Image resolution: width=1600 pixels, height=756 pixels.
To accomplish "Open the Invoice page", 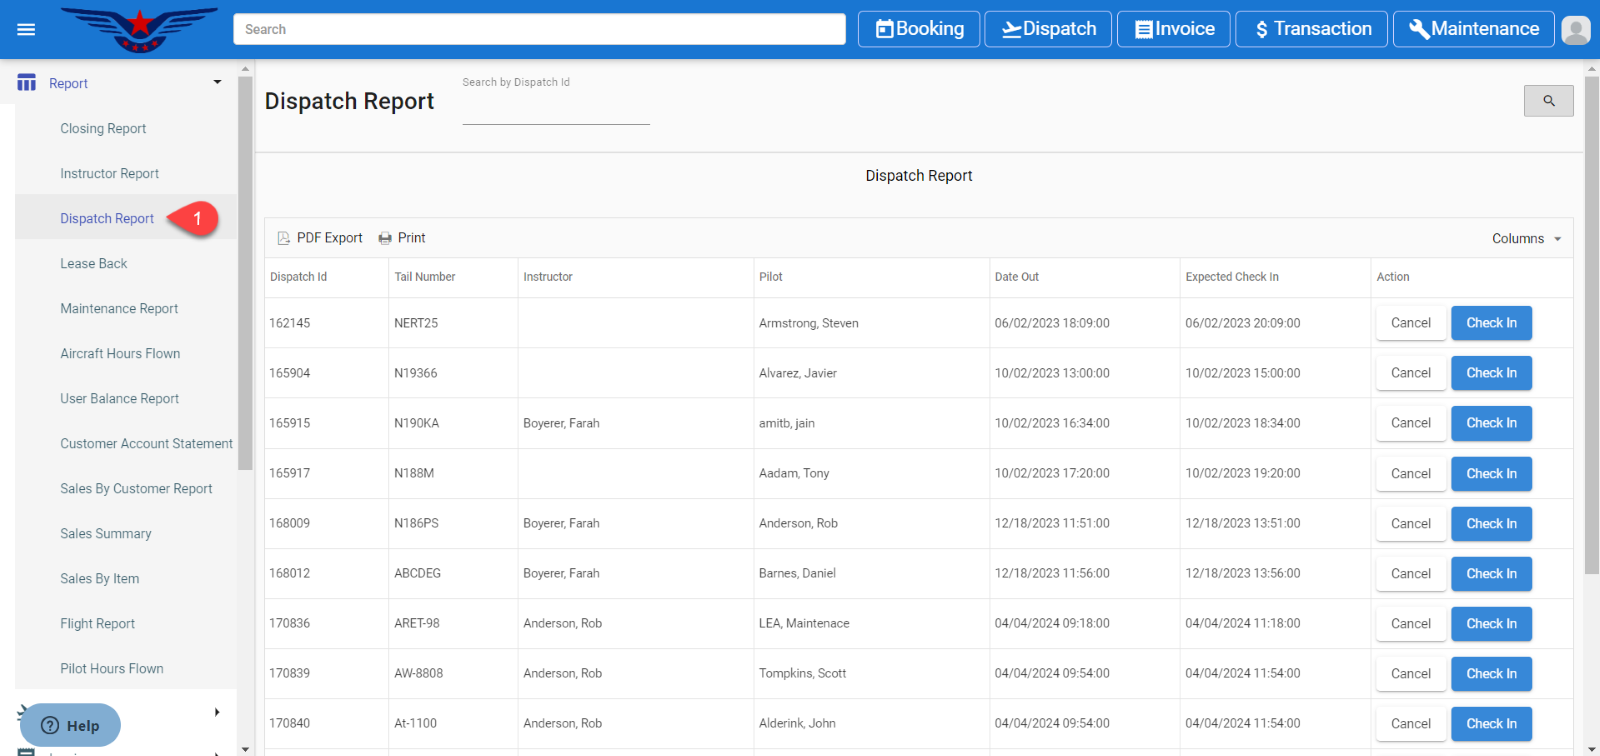I will click(x=1173, y=29).
